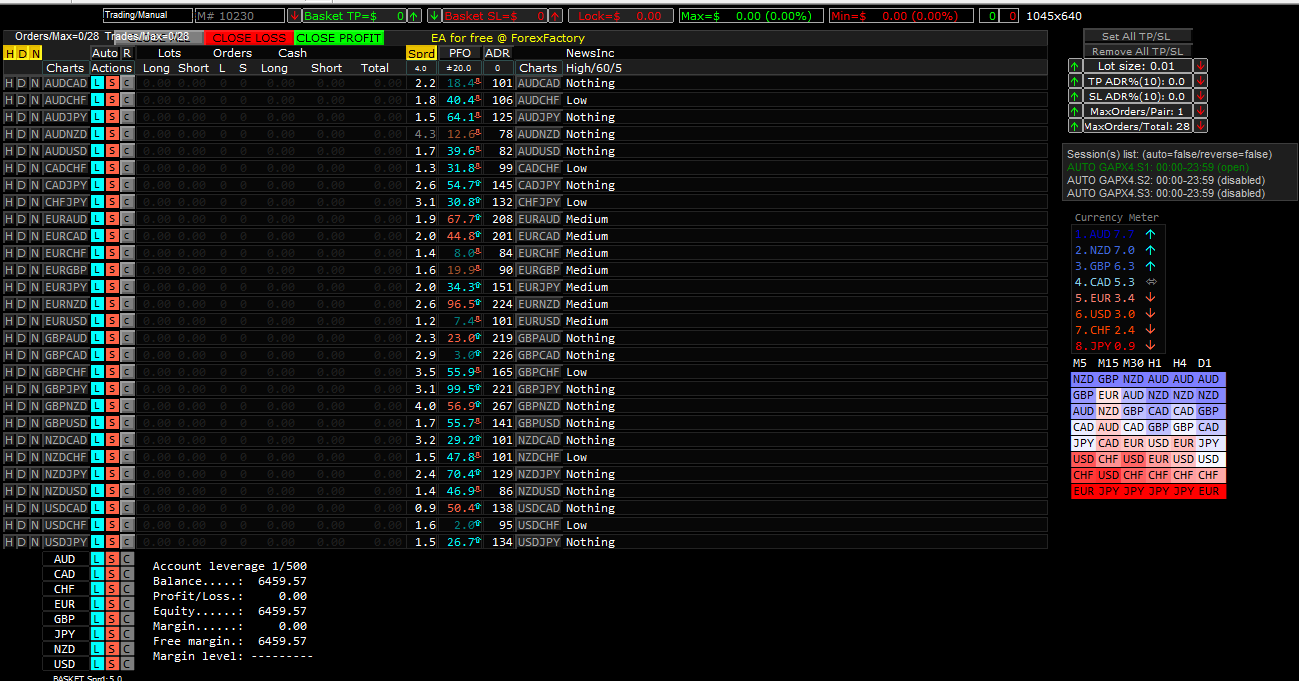
Task: Click the S button for NZDUSD
Action: [112, 491]
